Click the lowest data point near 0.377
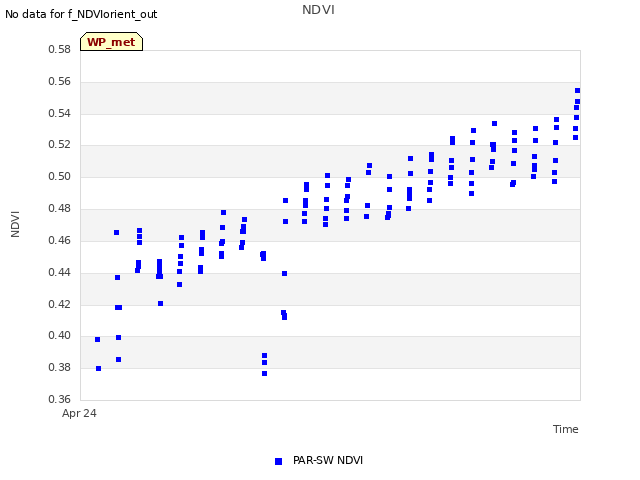This screenshot has height=480, width=640. pos(264,373)
